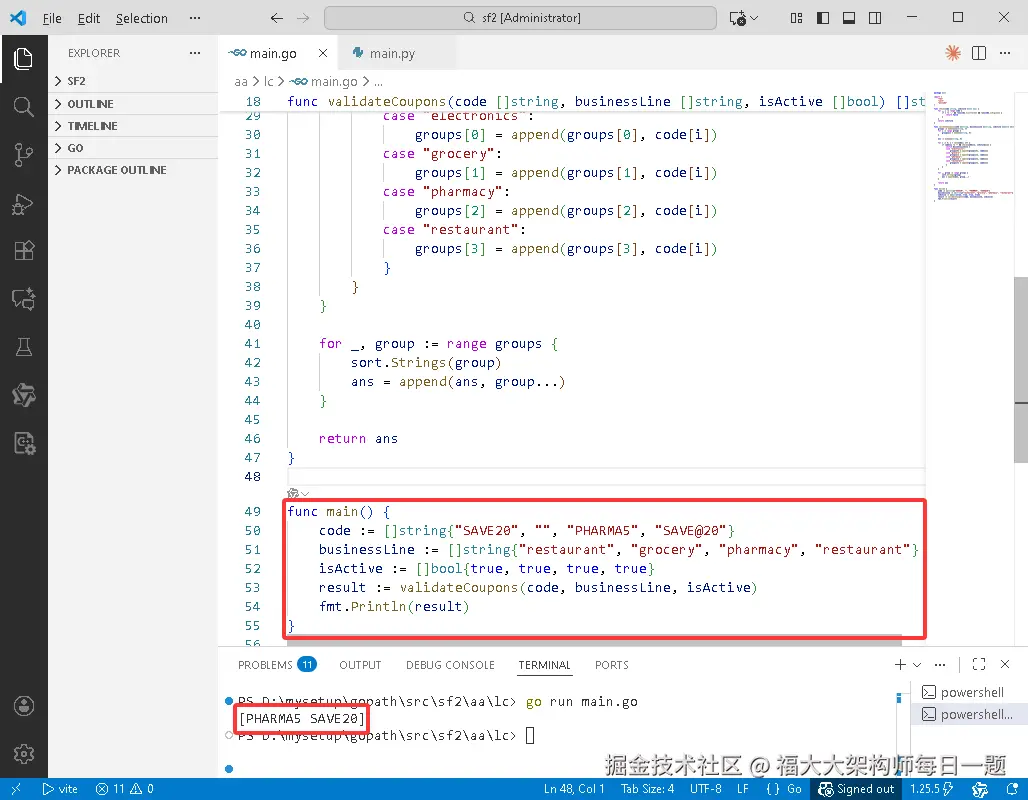The height and width of the screenshot is (800, 1028).
Task: Open the overflow menu ellipsis in menu bar
Action: [x=195, y=18]
